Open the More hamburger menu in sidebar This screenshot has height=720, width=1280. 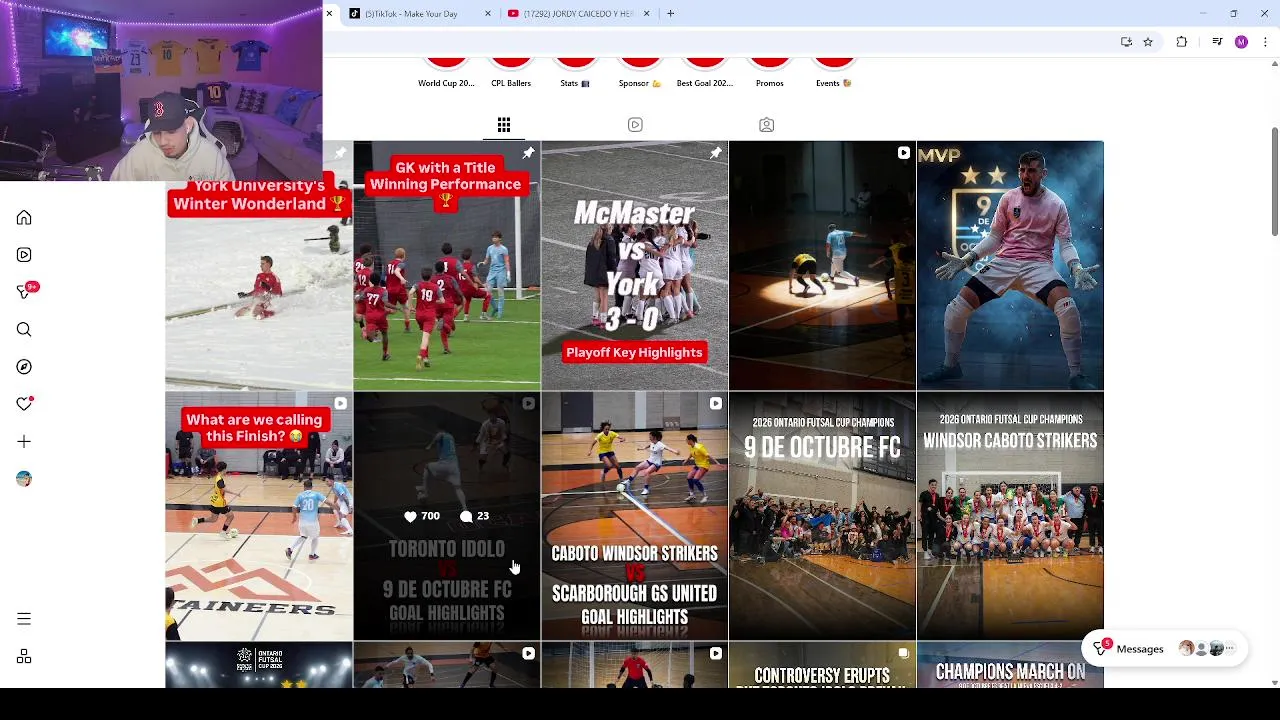point(24,619)
